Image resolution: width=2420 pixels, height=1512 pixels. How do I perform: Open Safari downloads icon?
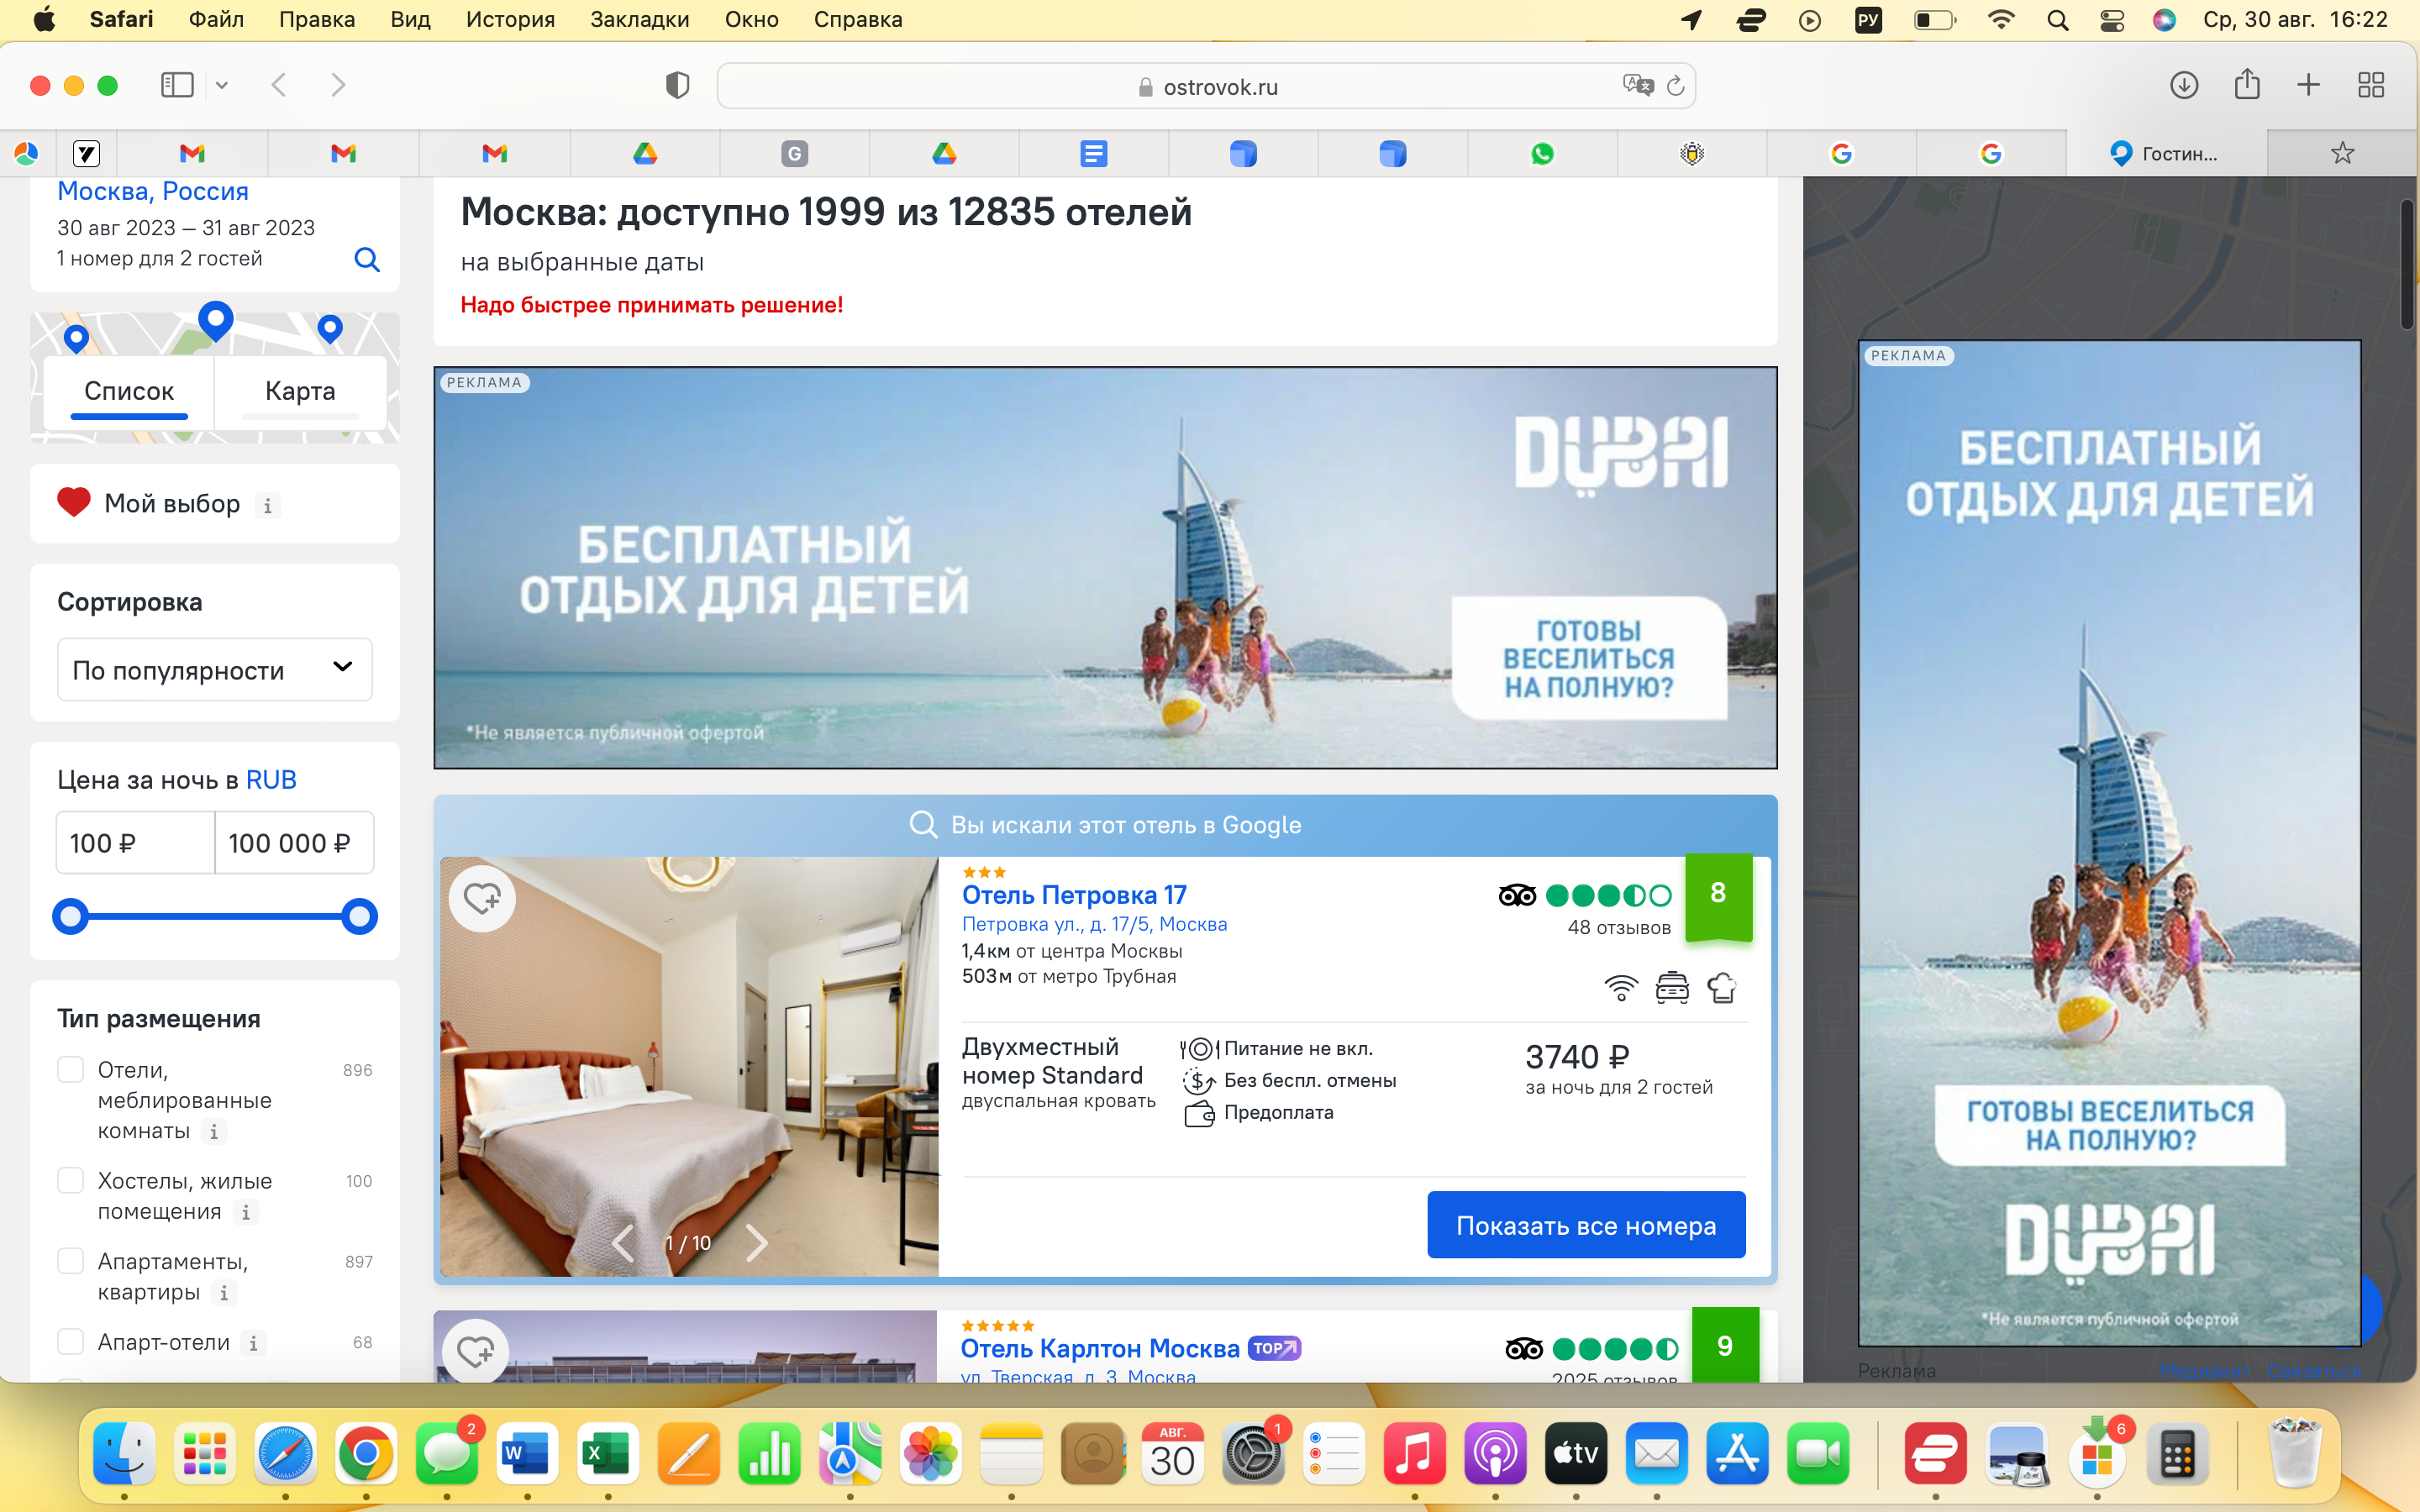[x=2184, y=85]
